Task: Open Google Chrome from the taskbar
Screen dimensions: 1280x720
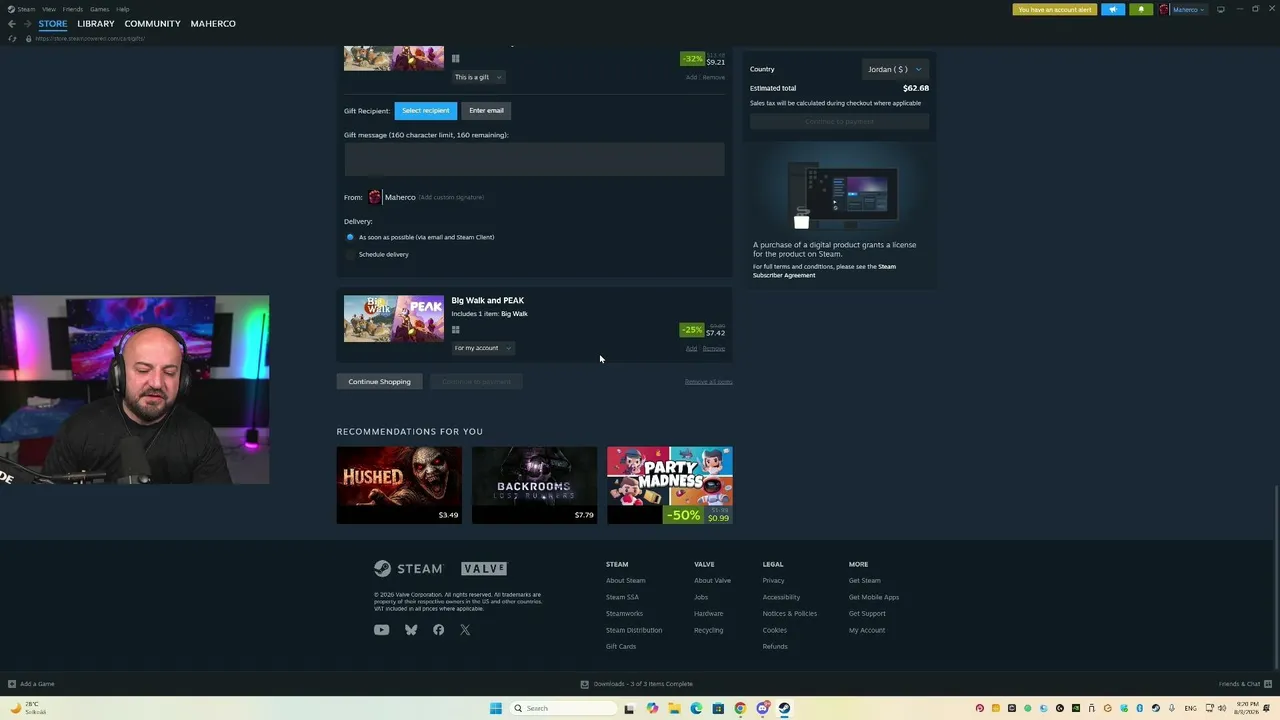Action: (740, 708)
